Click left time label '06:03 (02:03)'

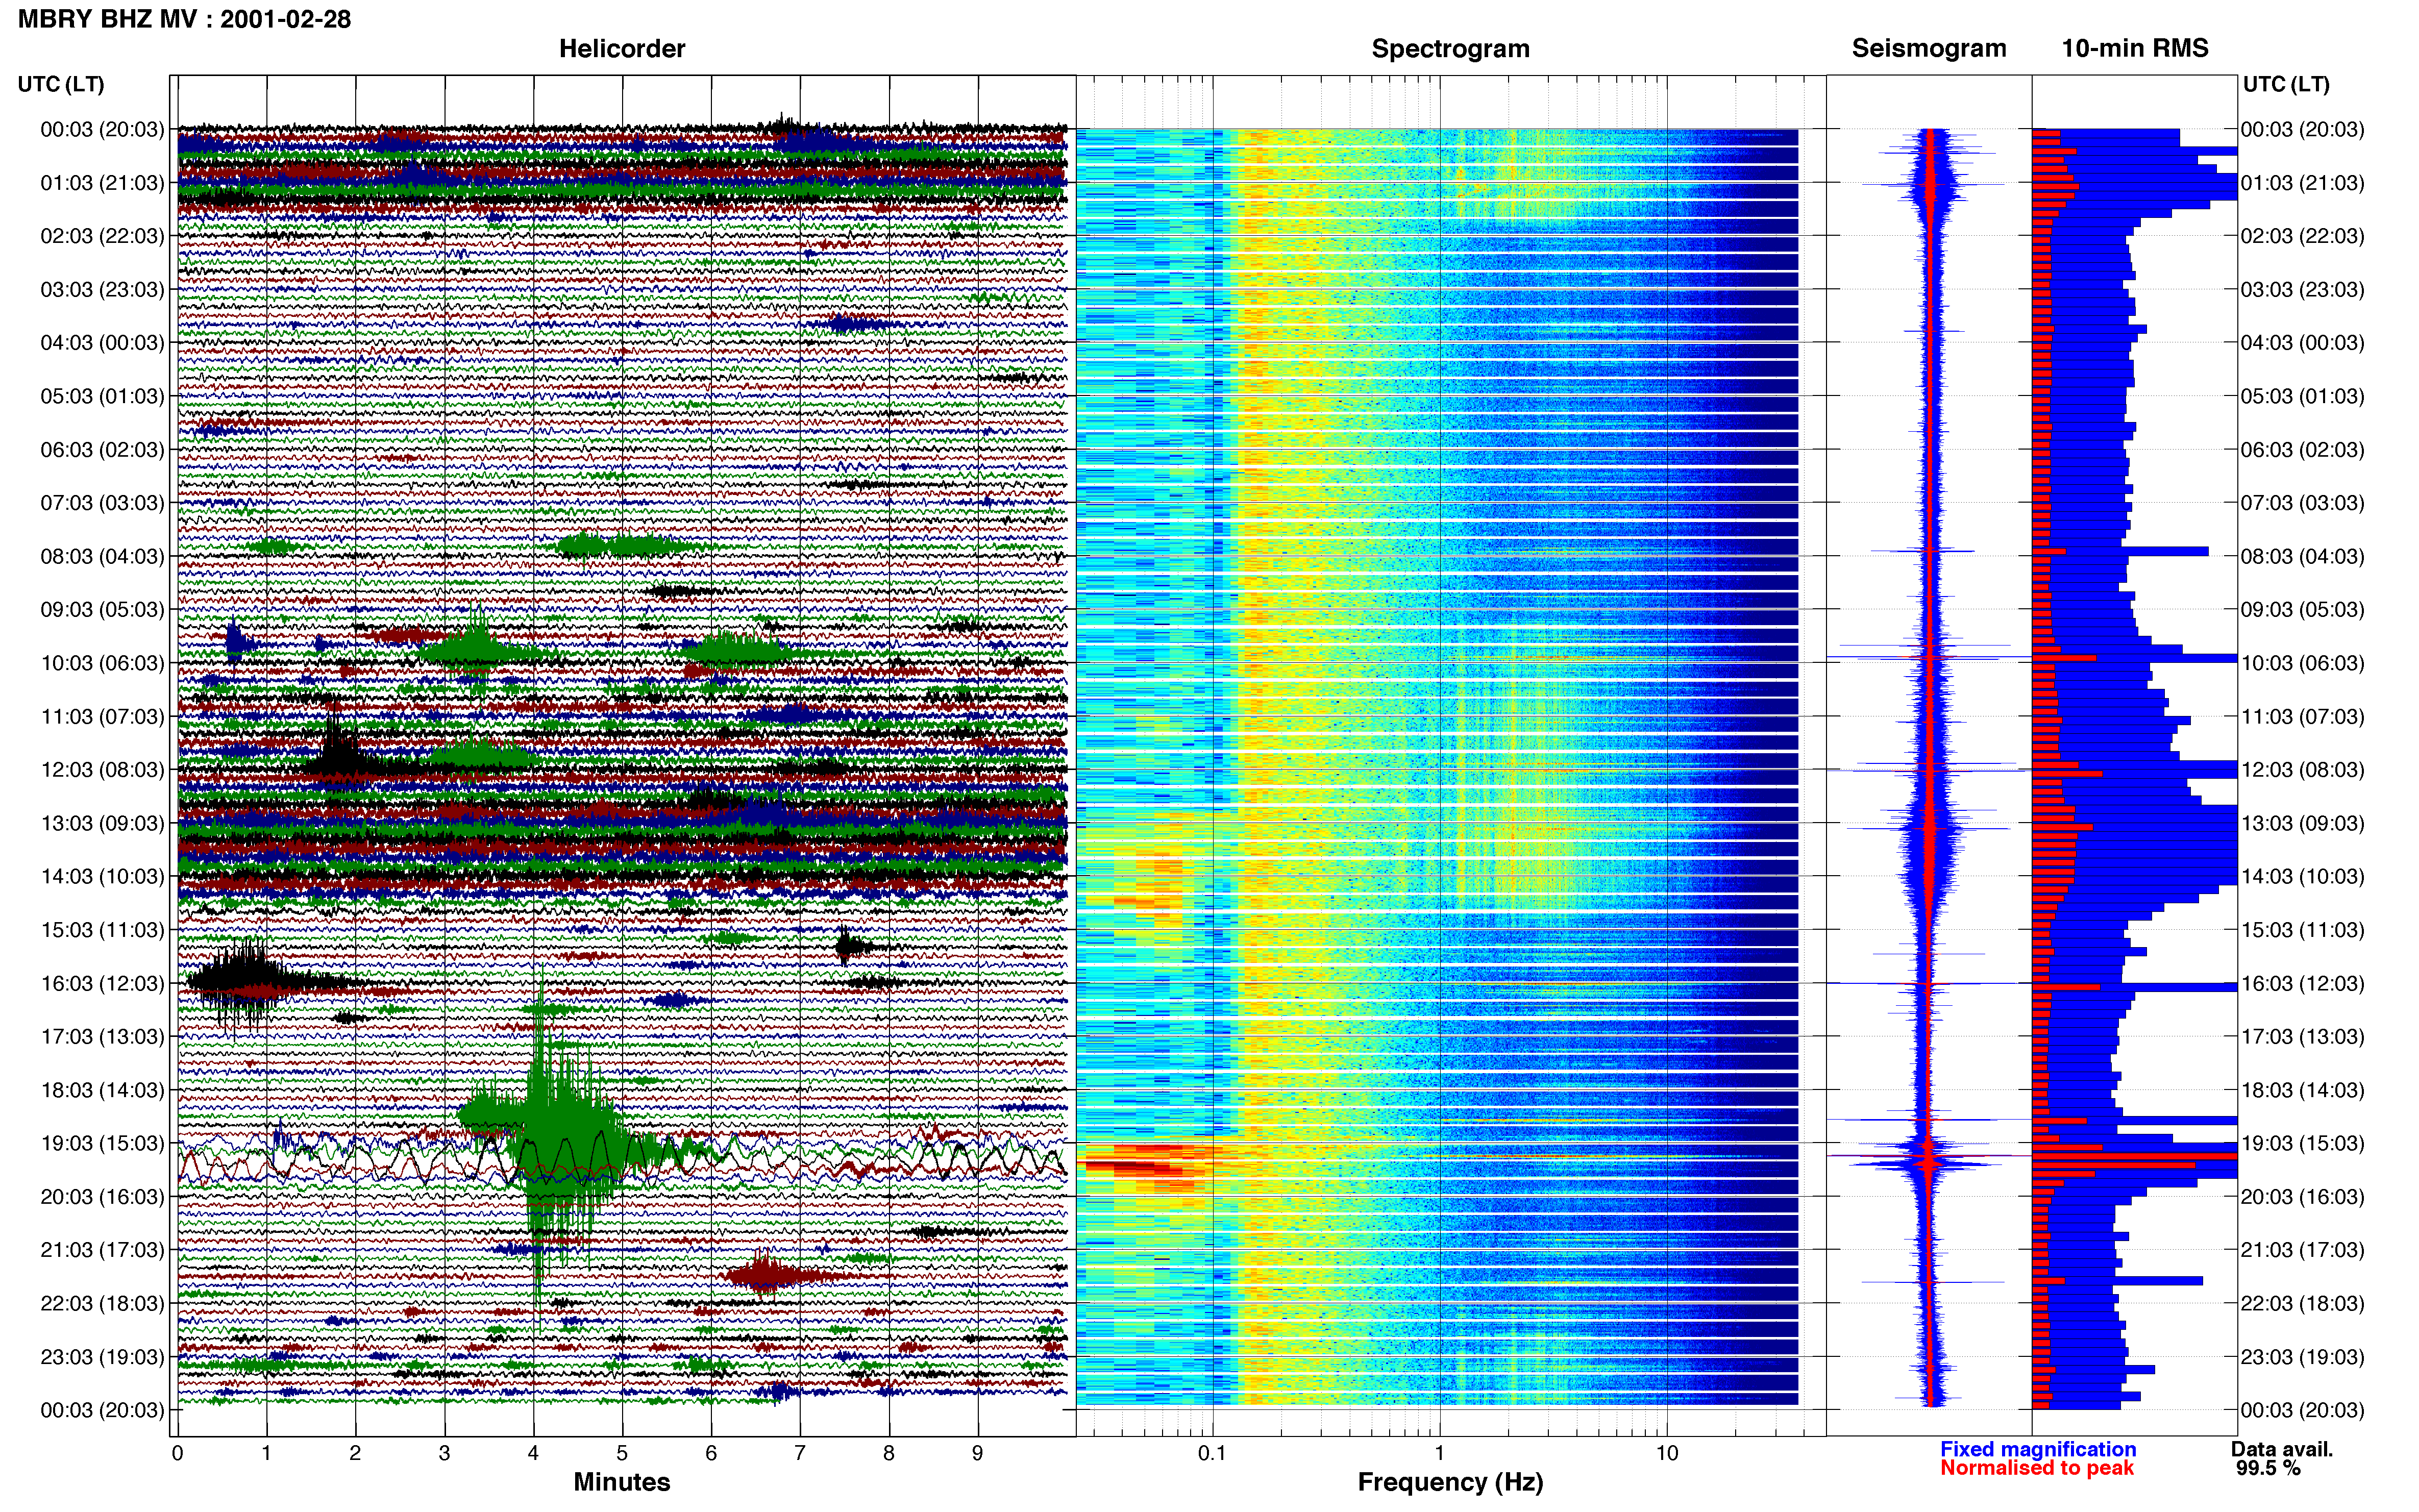coord(102,449)
